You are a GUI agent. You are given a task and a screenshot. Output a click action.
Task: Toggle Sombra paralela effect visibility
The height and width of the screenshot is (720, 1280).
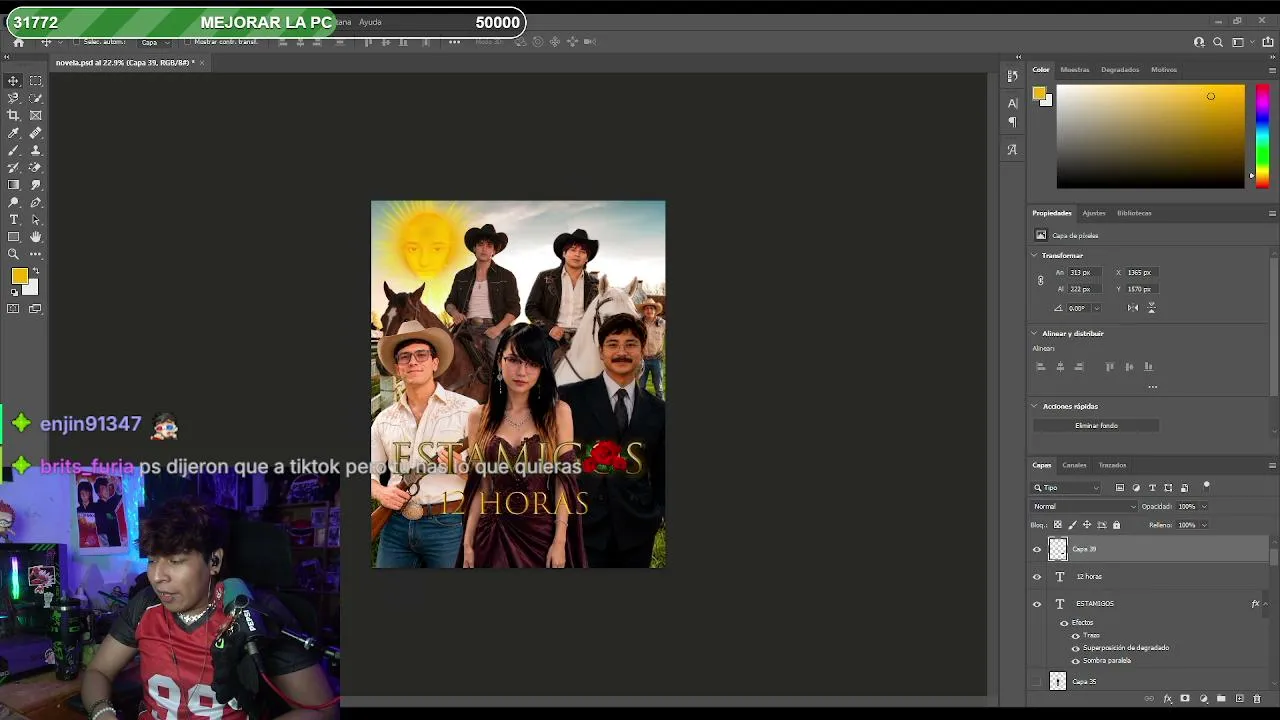point(1076,661)
